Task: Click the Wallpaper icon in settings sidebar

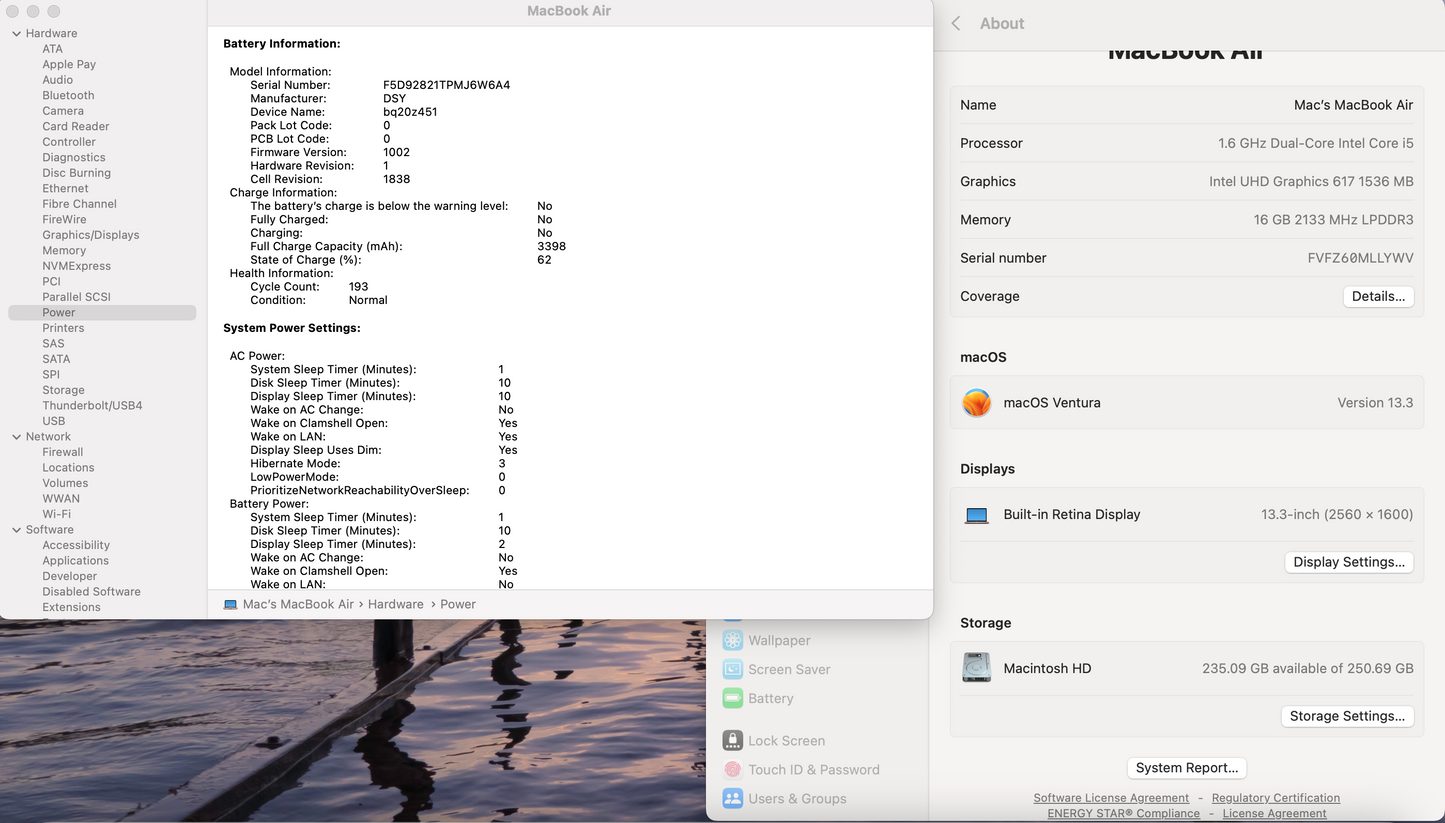Action: coord(733,641)
